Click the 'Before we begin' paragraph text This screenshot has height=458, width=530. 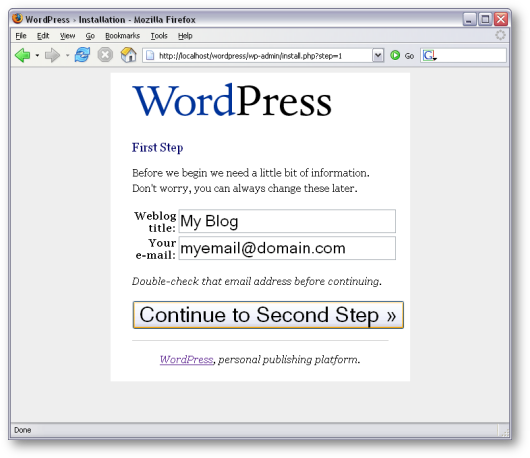251,180
